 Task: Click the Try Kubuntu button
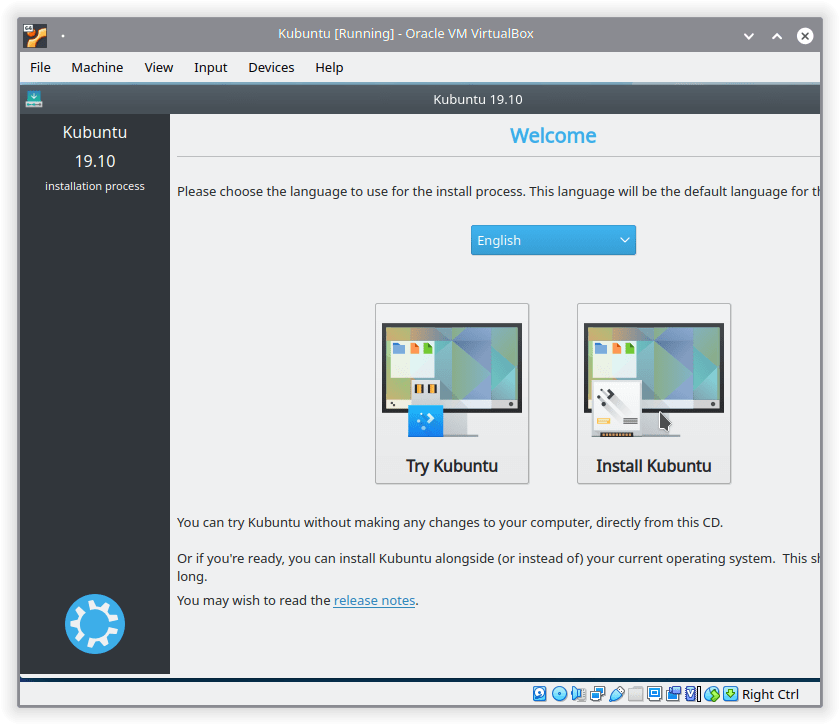[x=452, y=393]
